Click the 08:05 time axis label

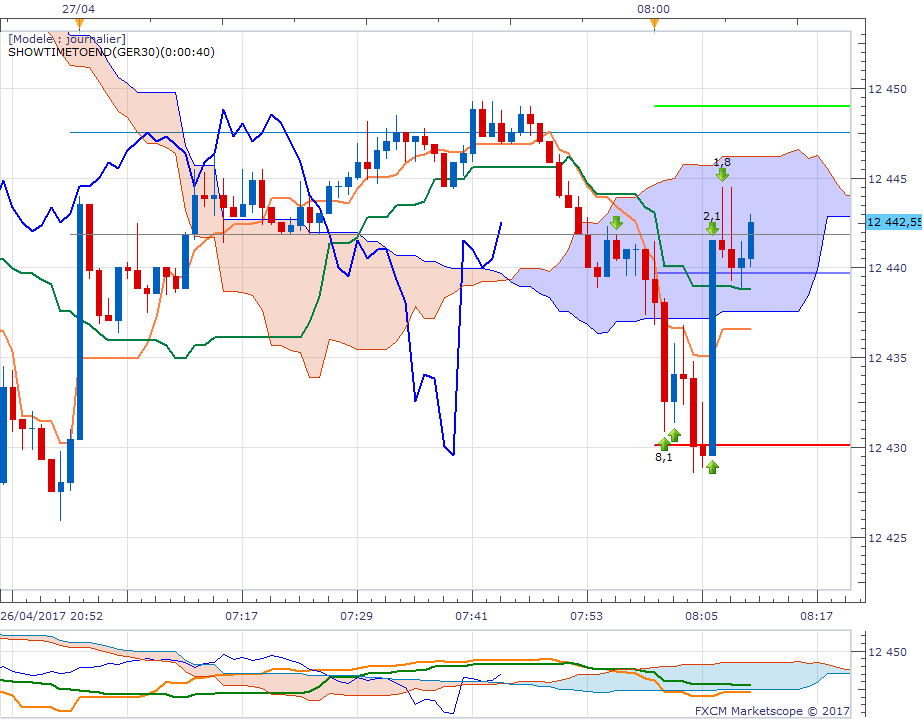pyautogui.click(x=701, y=616)
